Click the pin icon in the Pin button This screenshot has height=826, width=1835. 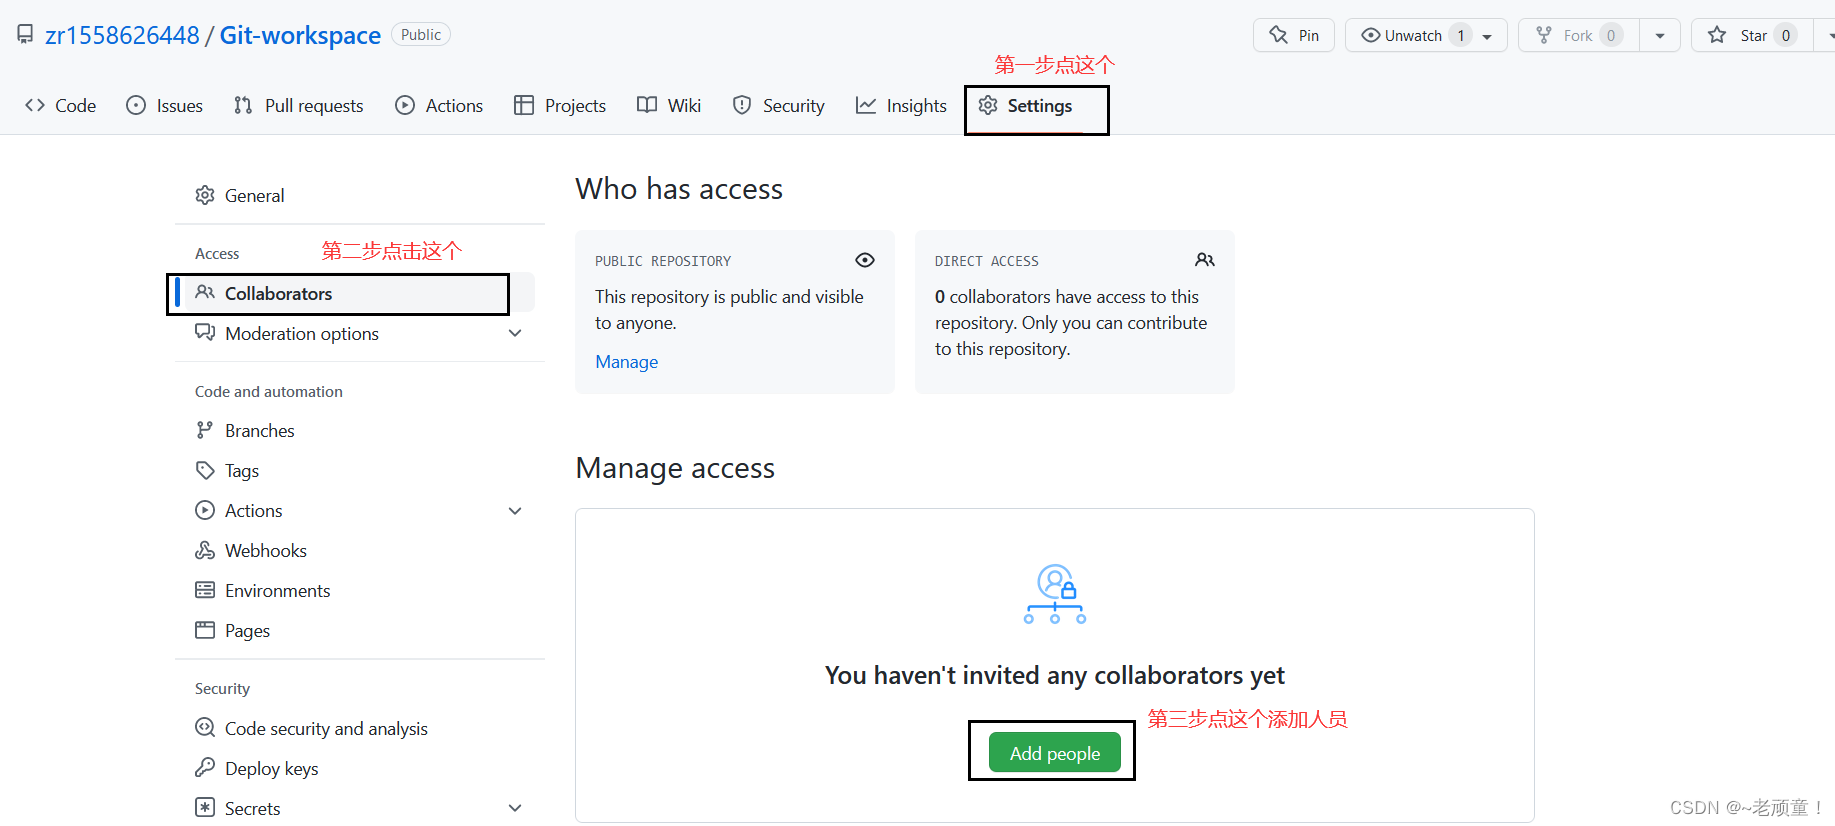pos(1279,35)
